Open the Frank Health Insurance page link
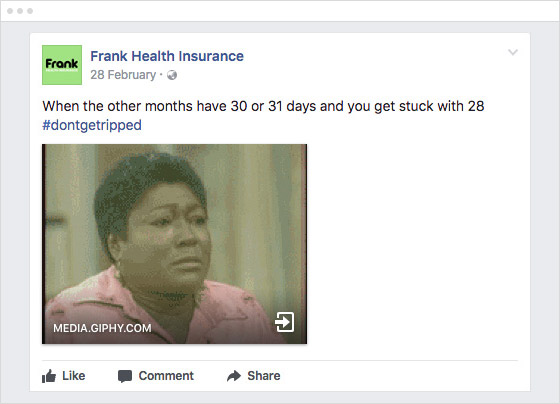 (x=167, y=56)
